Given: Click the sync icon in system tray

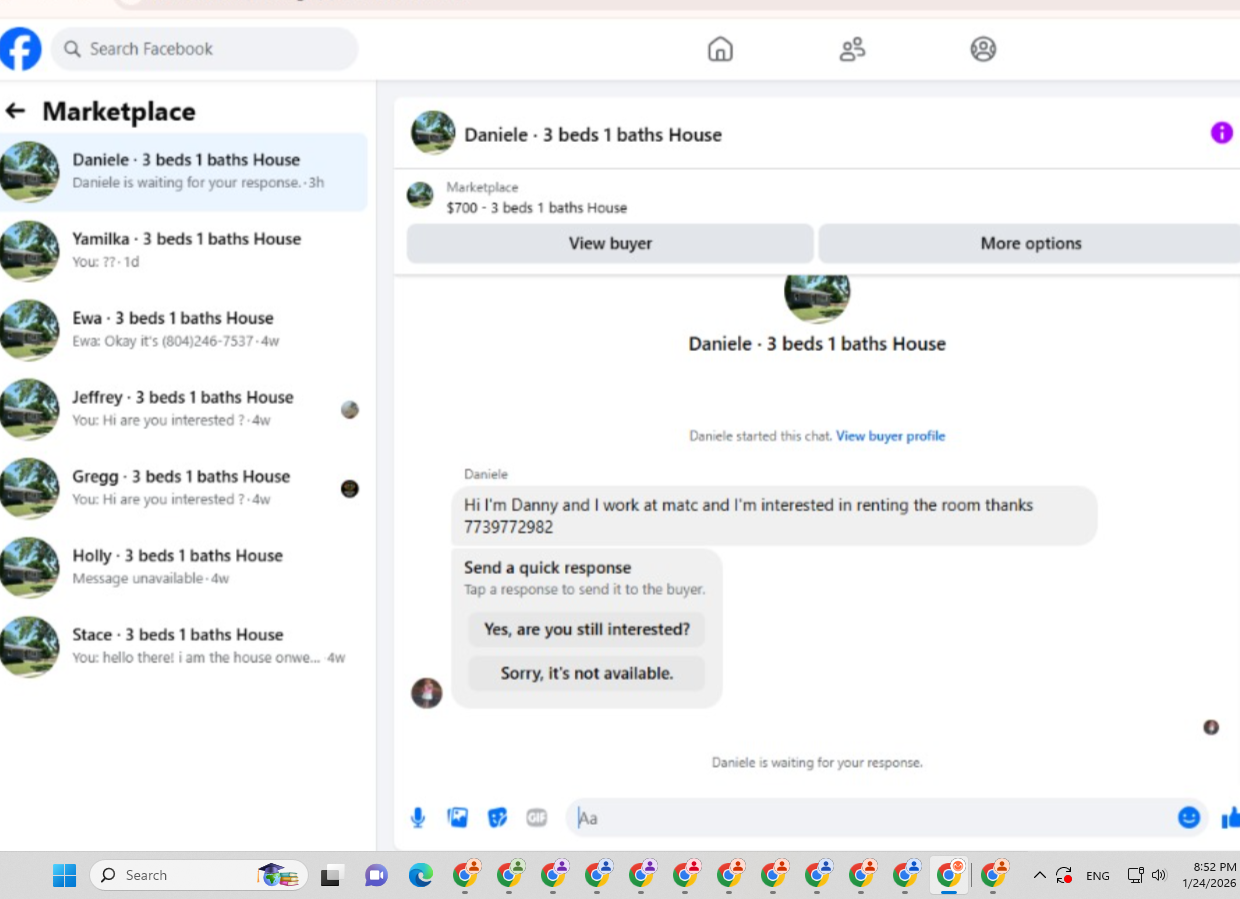Looking at the screenshot, I should point(1064,875).
